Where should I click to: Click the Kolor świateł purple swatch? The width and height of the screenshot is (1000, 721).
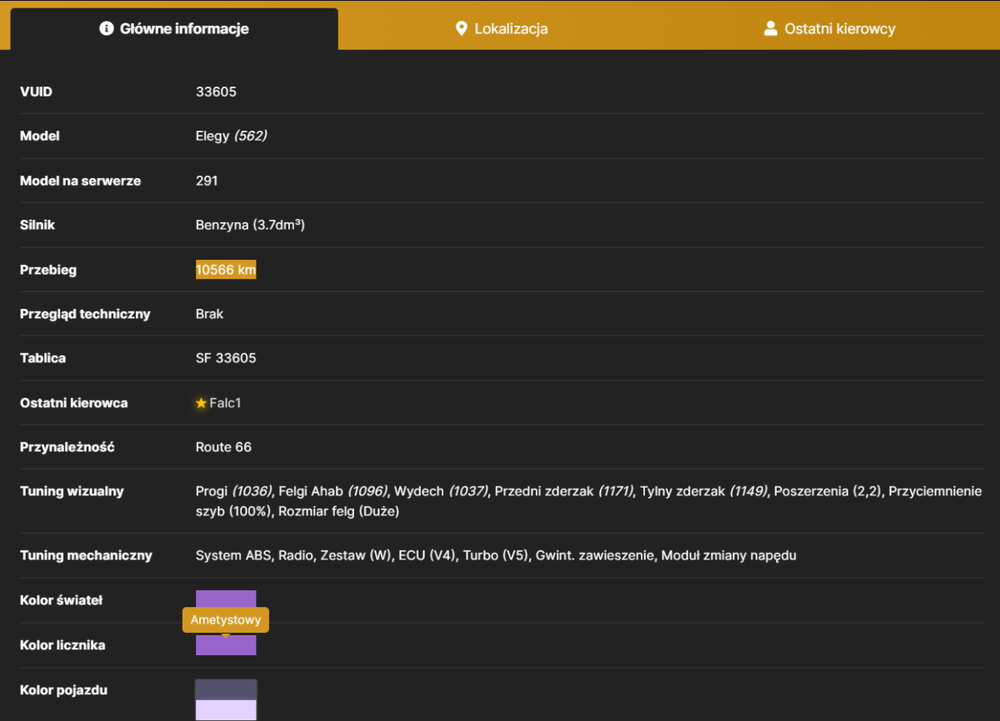point(226,599)
